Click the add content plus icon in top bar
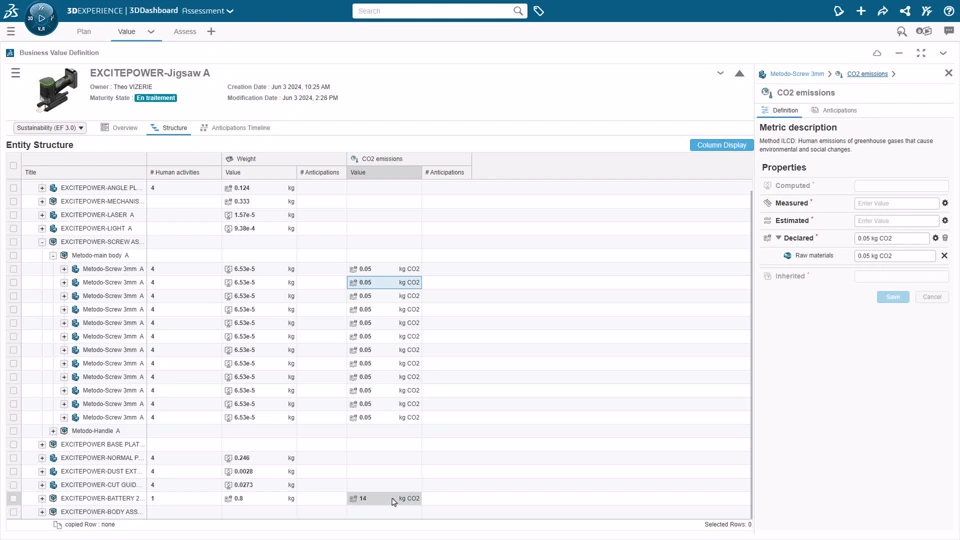Screen dimensions: 960x540 coord(861,11)
